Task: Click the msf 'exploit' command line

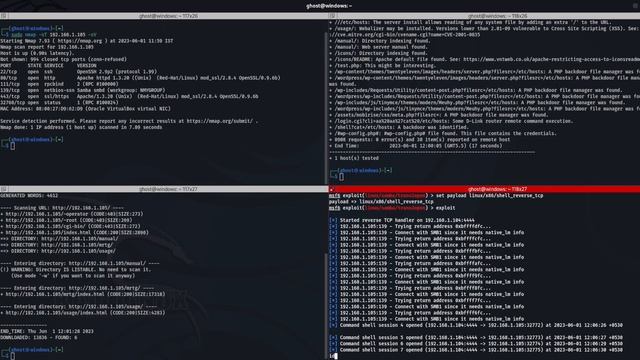Action: click(392, 208)
